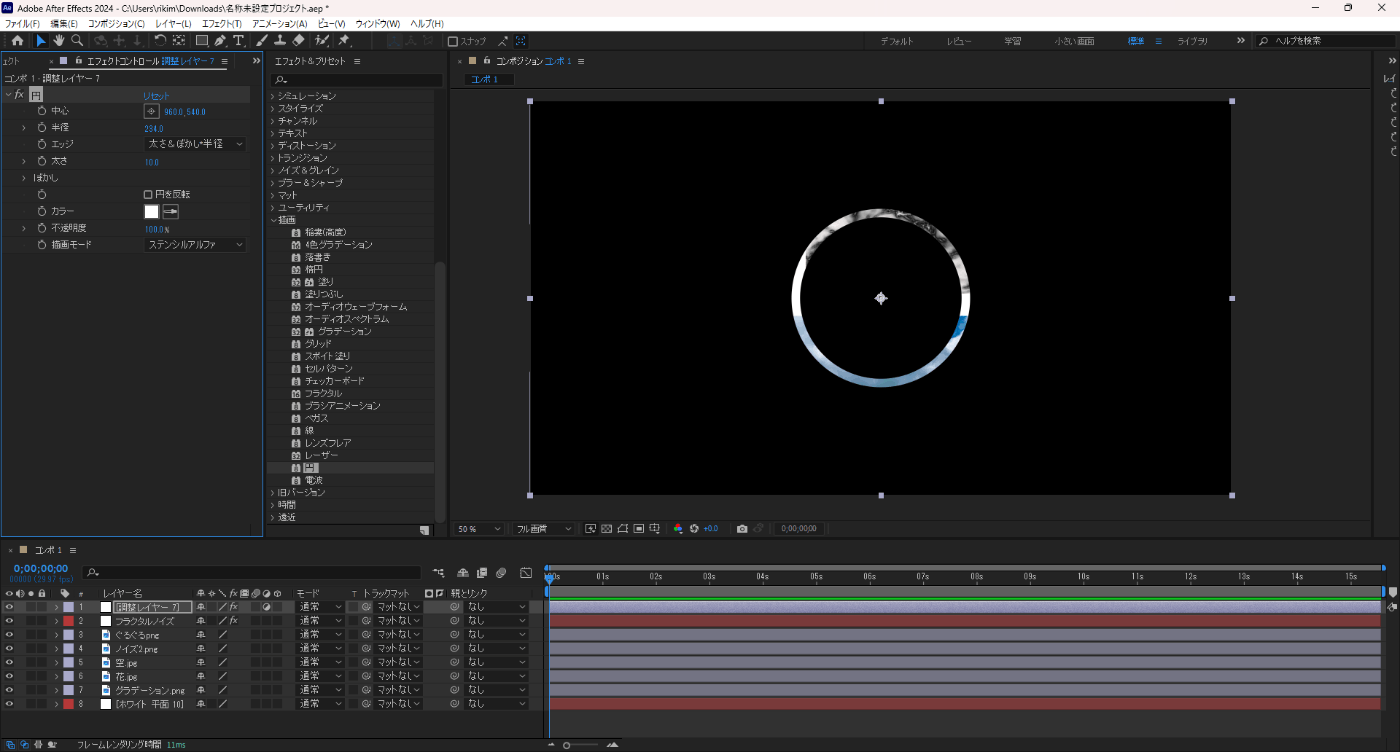This screenshot has width=1400, height=752.
Task: Hide the ホワイト 平面 10 layer
Action: tap(9, 704)
